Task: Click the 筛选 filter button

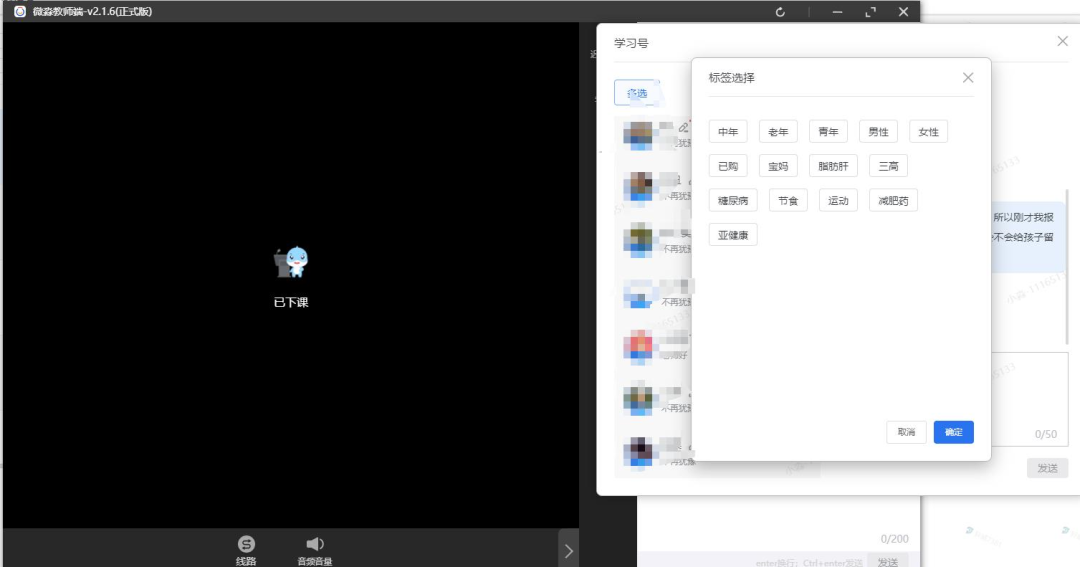Action: pyautogui.click(x=637, y=93)
